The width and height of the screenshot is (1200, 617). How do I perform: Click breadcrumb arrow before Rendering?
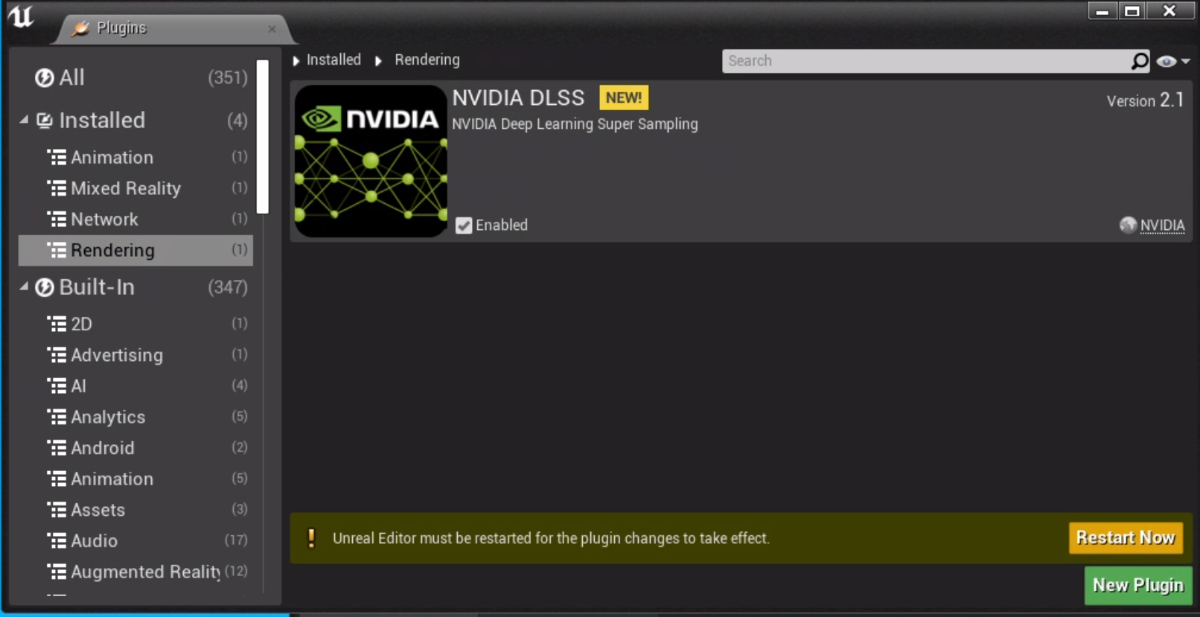click(x=379, y=61)
